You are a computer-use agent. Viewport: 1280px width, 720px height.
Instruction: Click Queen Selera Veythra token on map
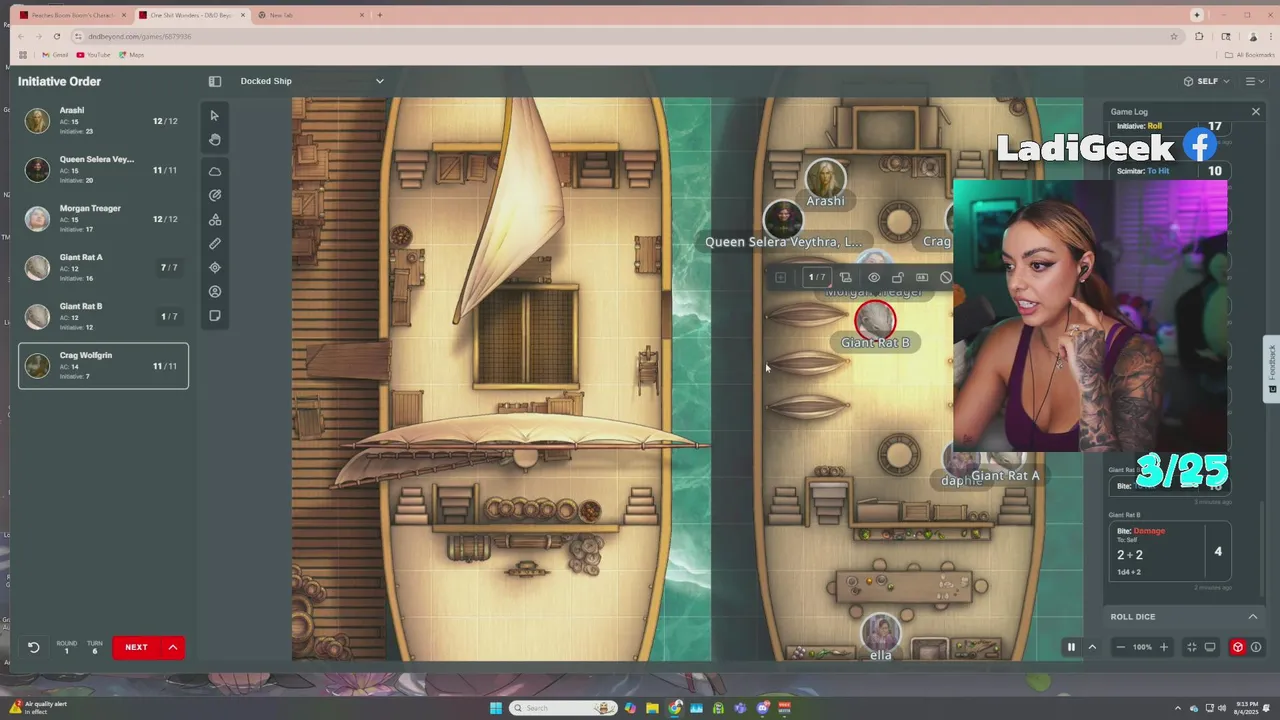click(x=783, y=219)
